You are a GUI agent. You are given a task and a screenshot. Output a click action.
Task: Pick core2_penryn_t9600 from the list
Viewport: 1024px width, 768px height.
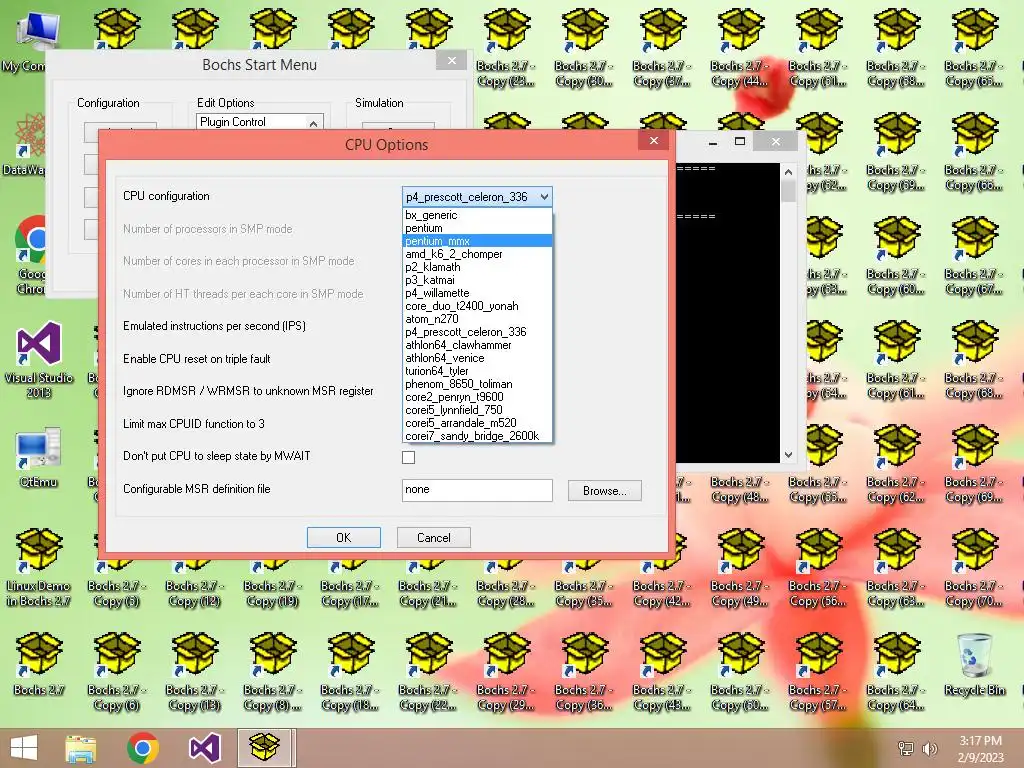(x=477, y=397)
